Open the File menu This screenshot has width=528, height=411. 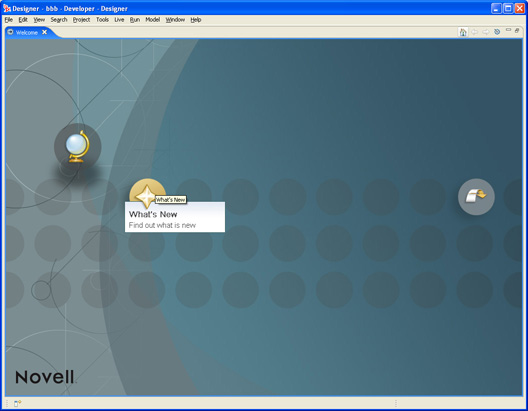click(x=8, y=20)
